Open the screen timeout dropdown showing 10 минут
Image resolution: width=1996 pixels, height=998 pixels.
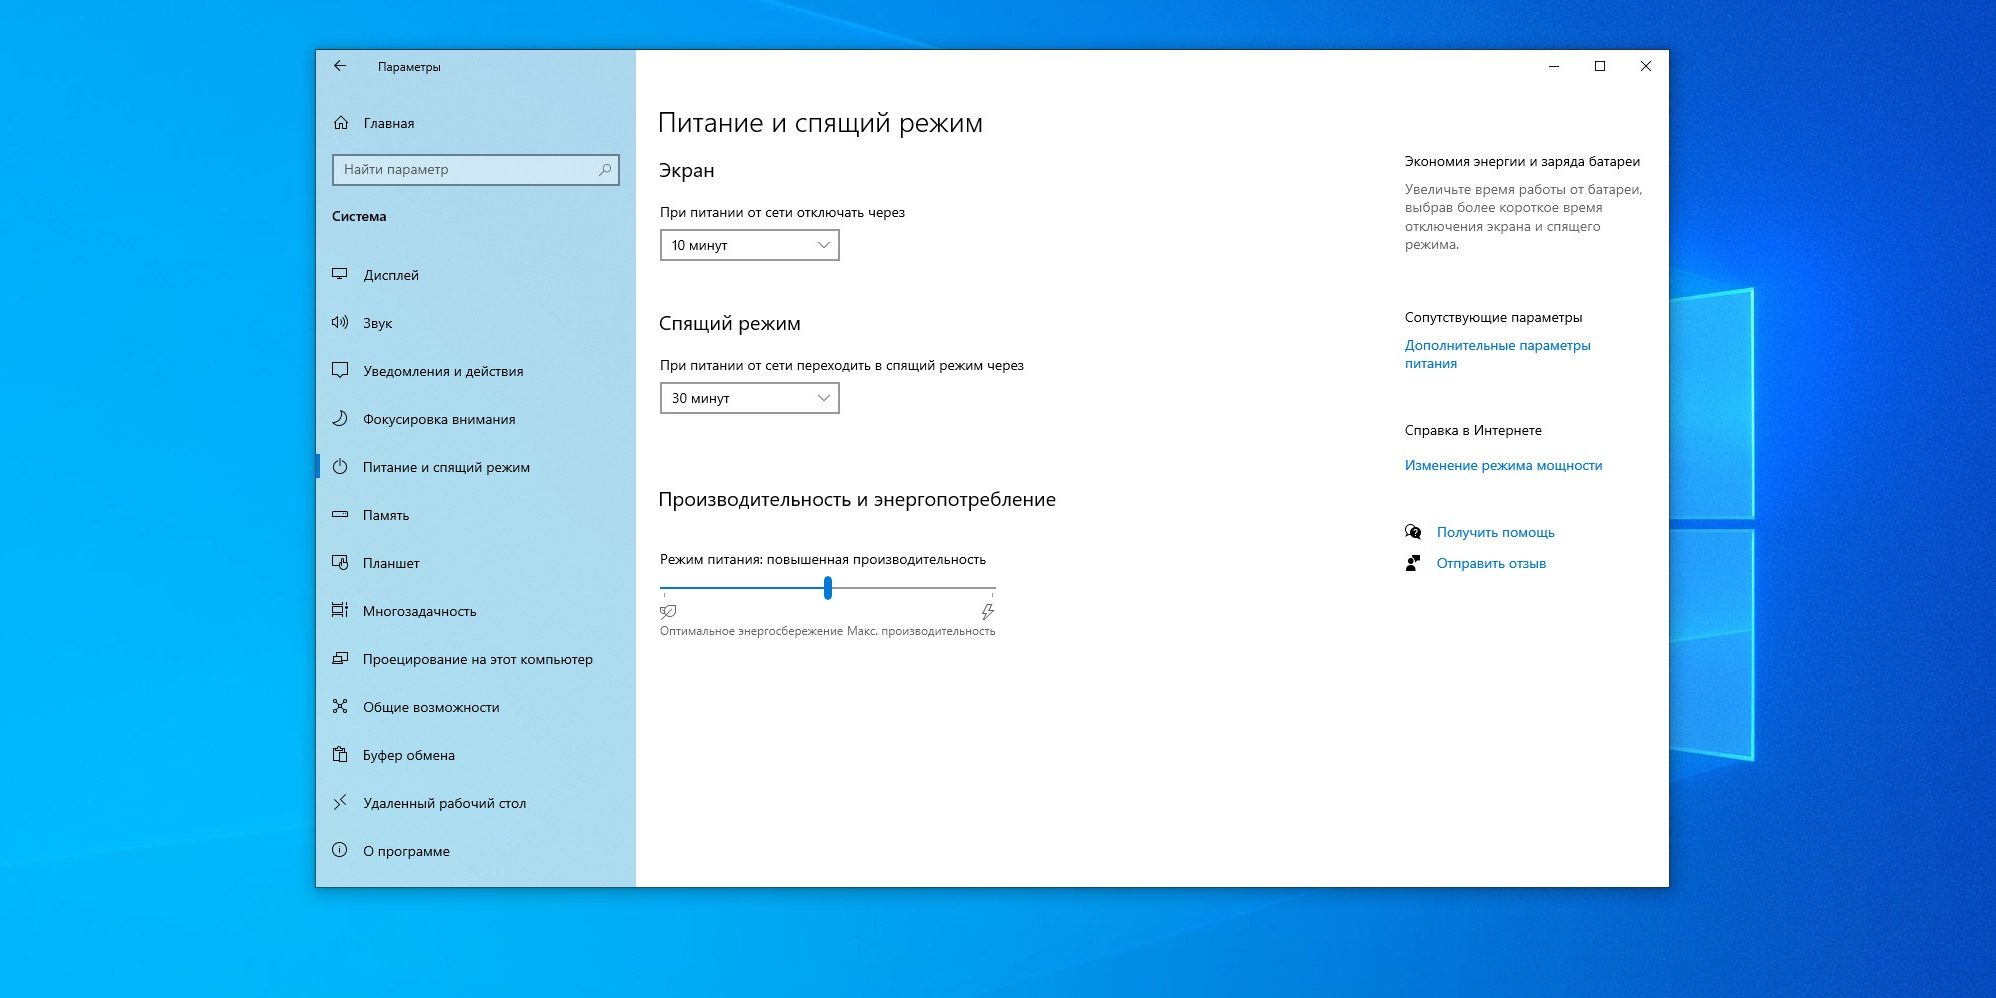(x=749, y=245)
